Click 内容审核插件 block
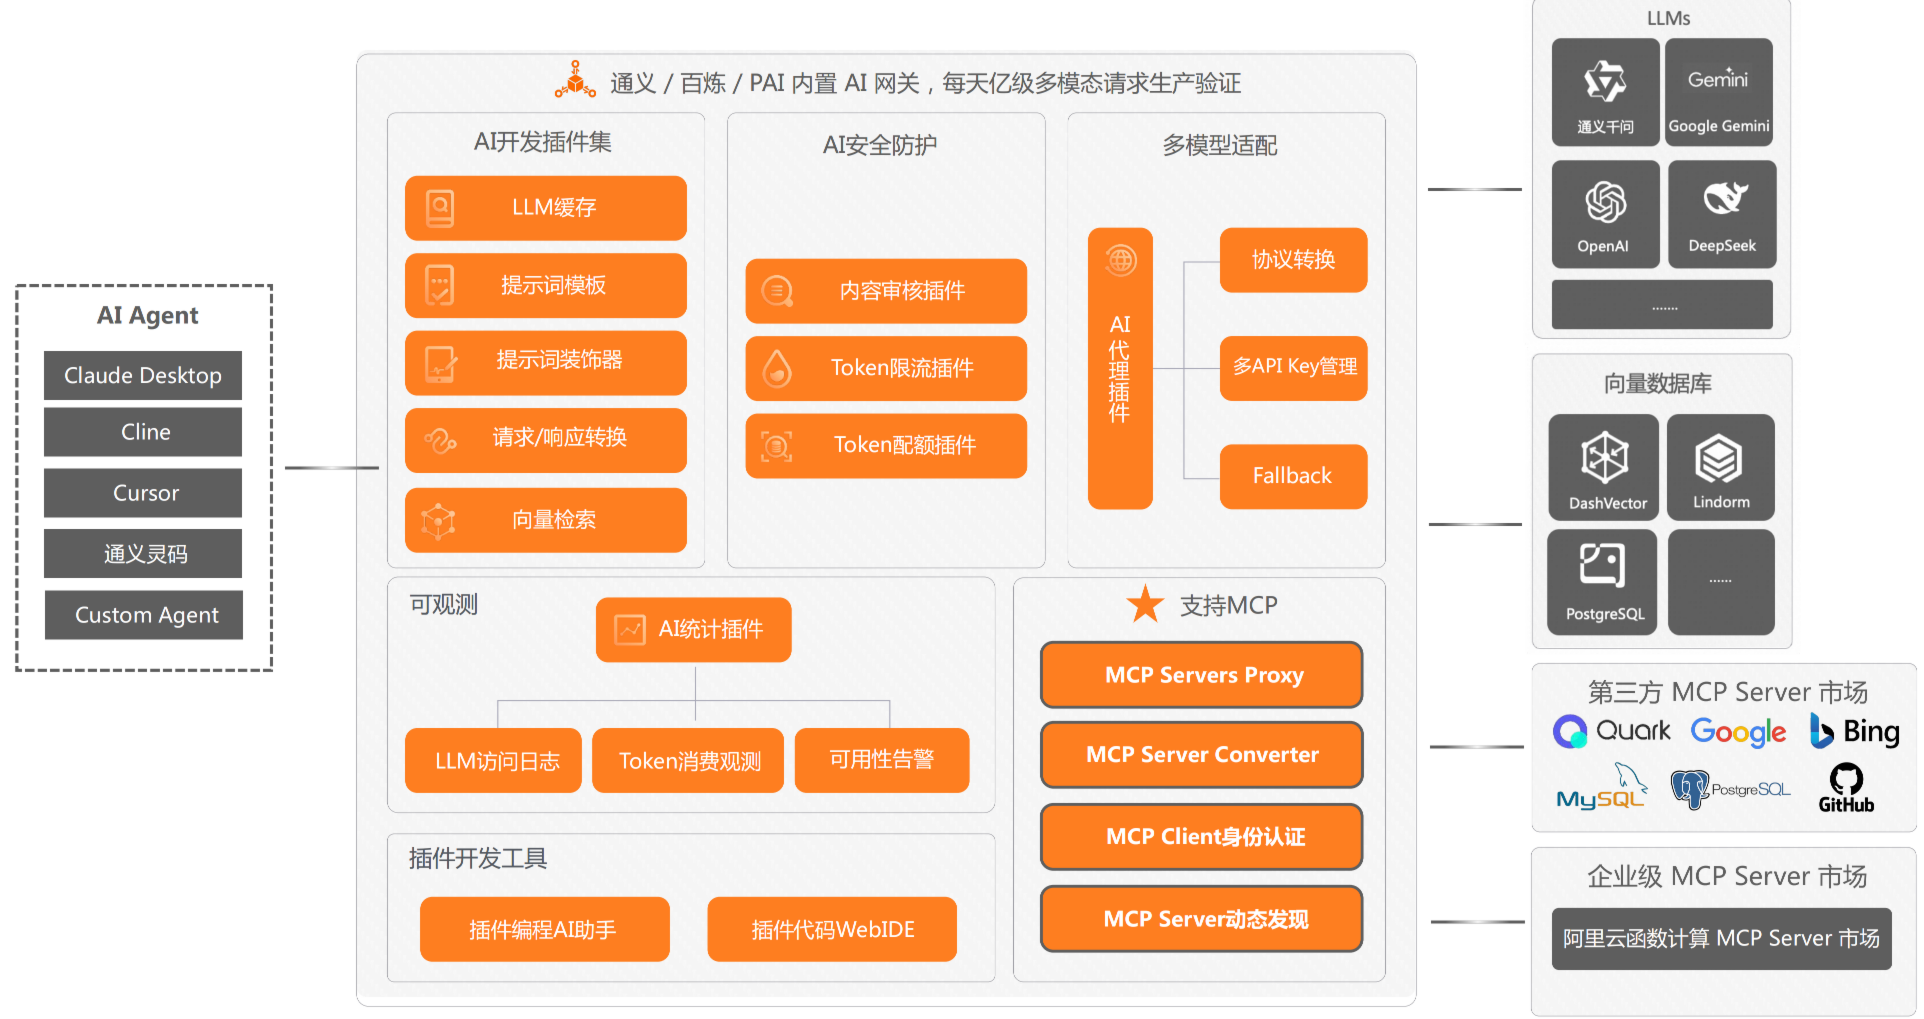This screenshot has height=1019, width=1924. [886, 291]
